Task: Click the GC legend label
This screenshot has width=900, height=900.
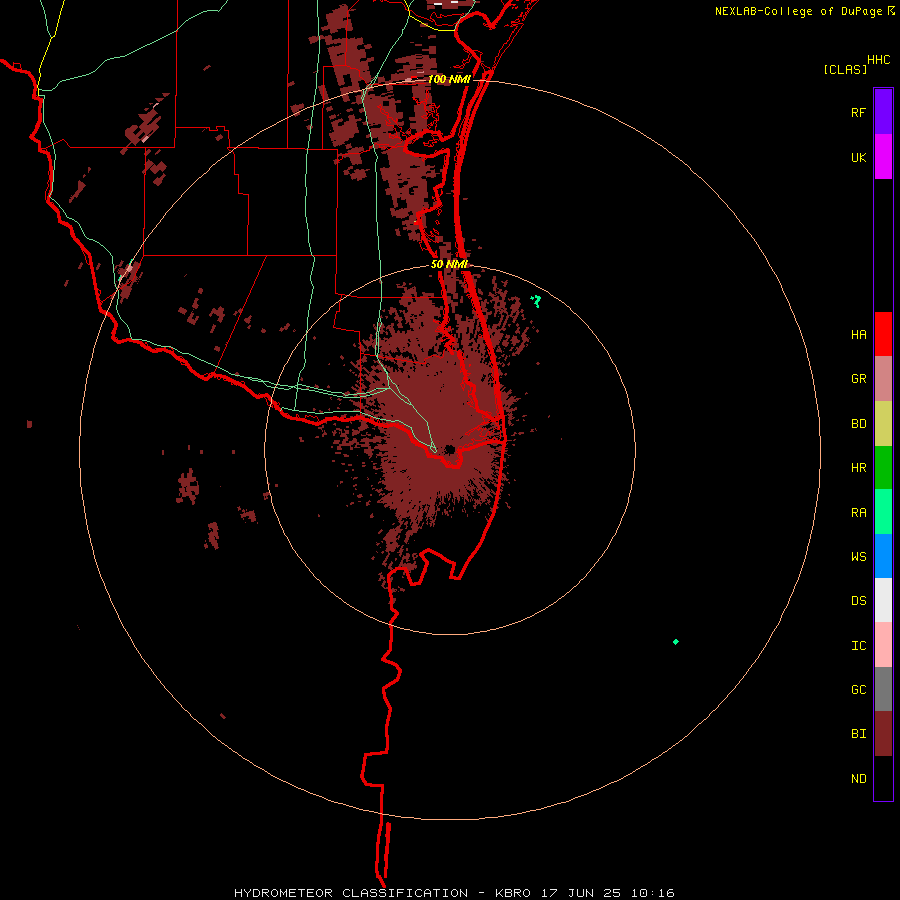Action: pyautogui.click(x=858, y=690)
